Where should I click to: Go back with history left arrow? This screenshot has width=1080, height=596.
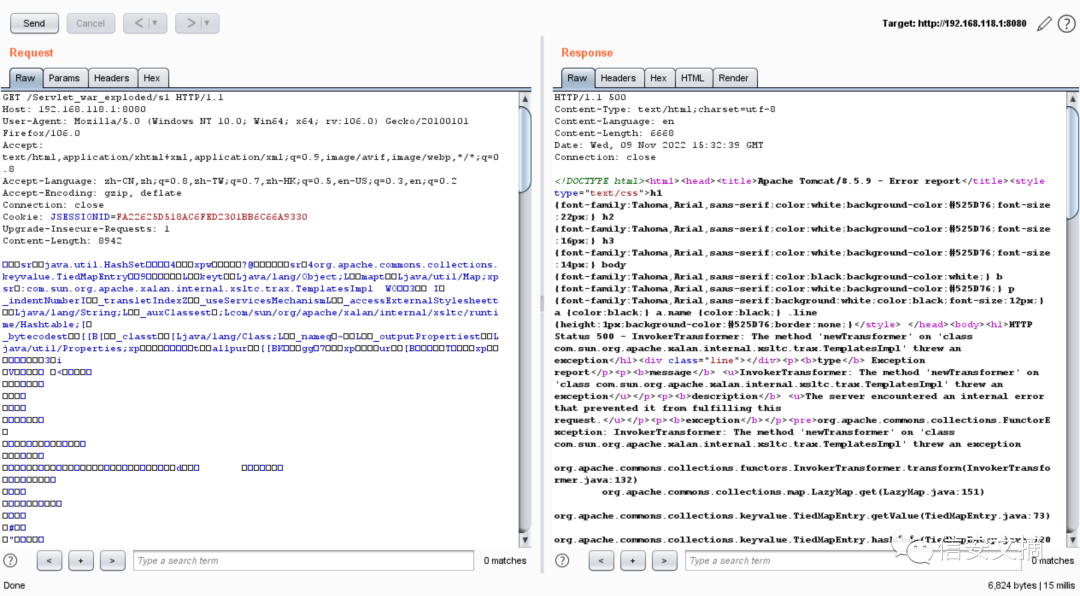click(138, 23)
